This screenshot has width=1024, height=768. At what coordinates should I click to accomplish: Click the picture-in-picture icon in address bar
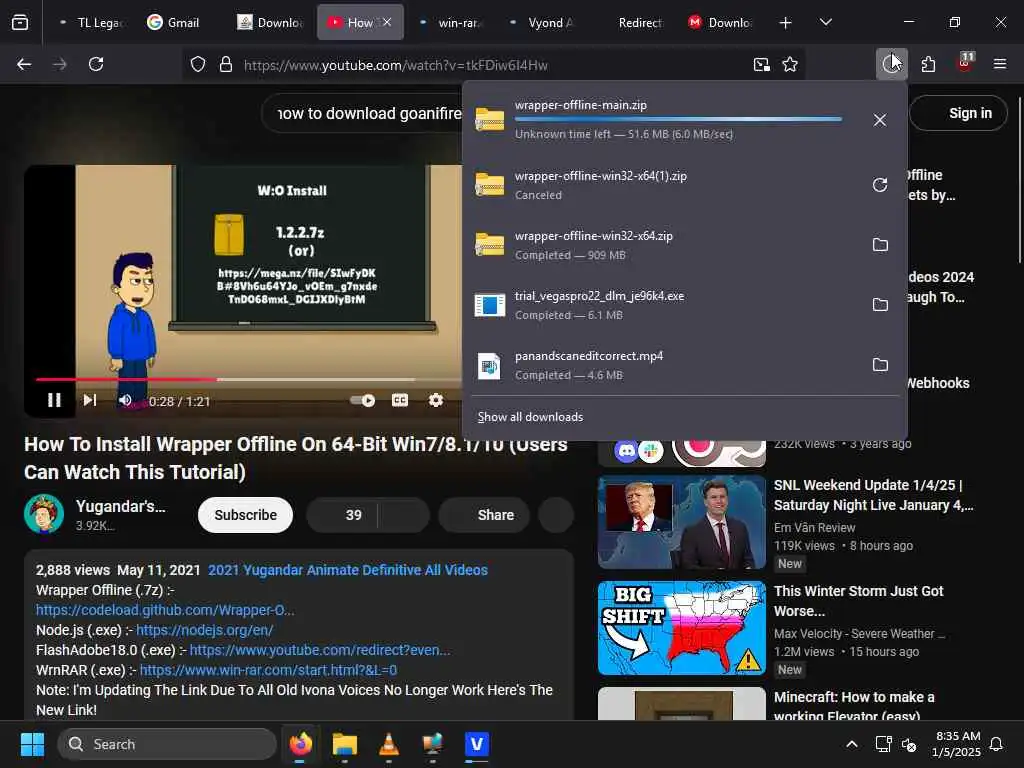pos(761,65)
